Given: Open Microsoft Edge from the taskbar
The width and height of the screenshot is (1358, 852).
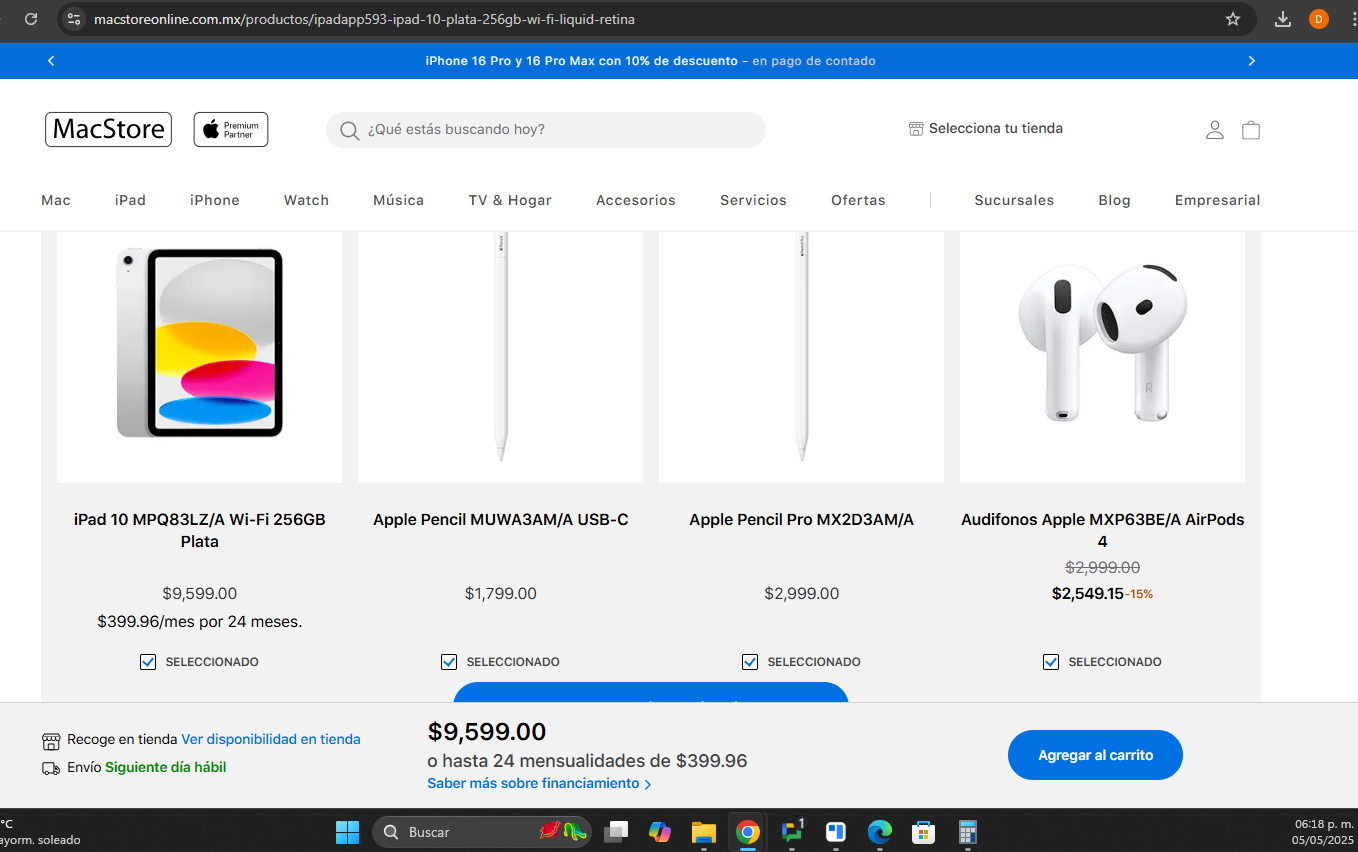Looking at the screenshot, I should coord(879,832).
